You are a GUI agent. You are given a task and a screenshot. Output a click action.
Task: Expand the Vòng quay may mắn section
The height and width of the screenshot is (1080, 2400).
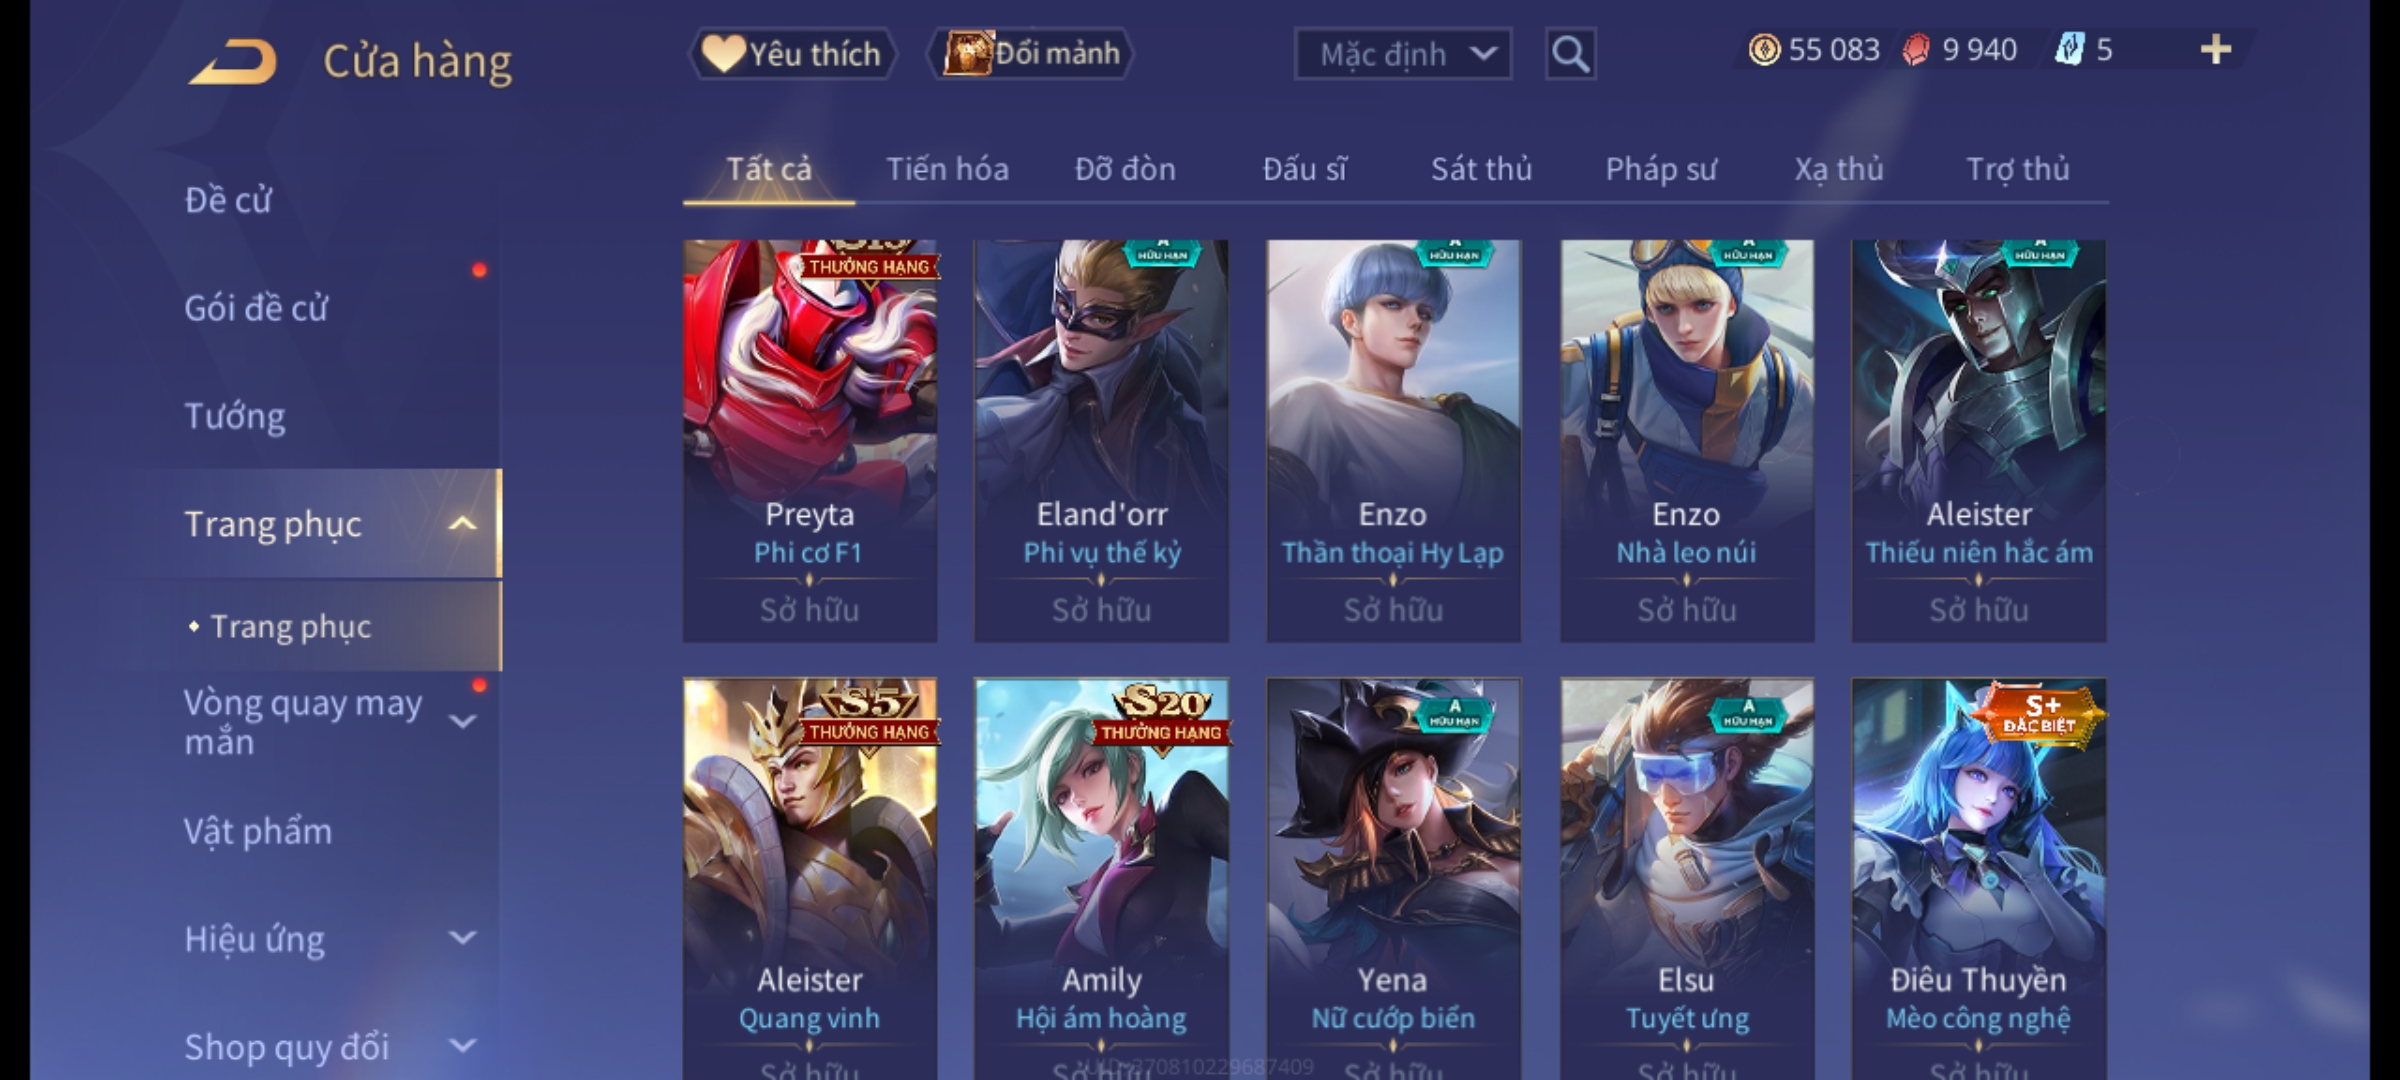(462, 721)
